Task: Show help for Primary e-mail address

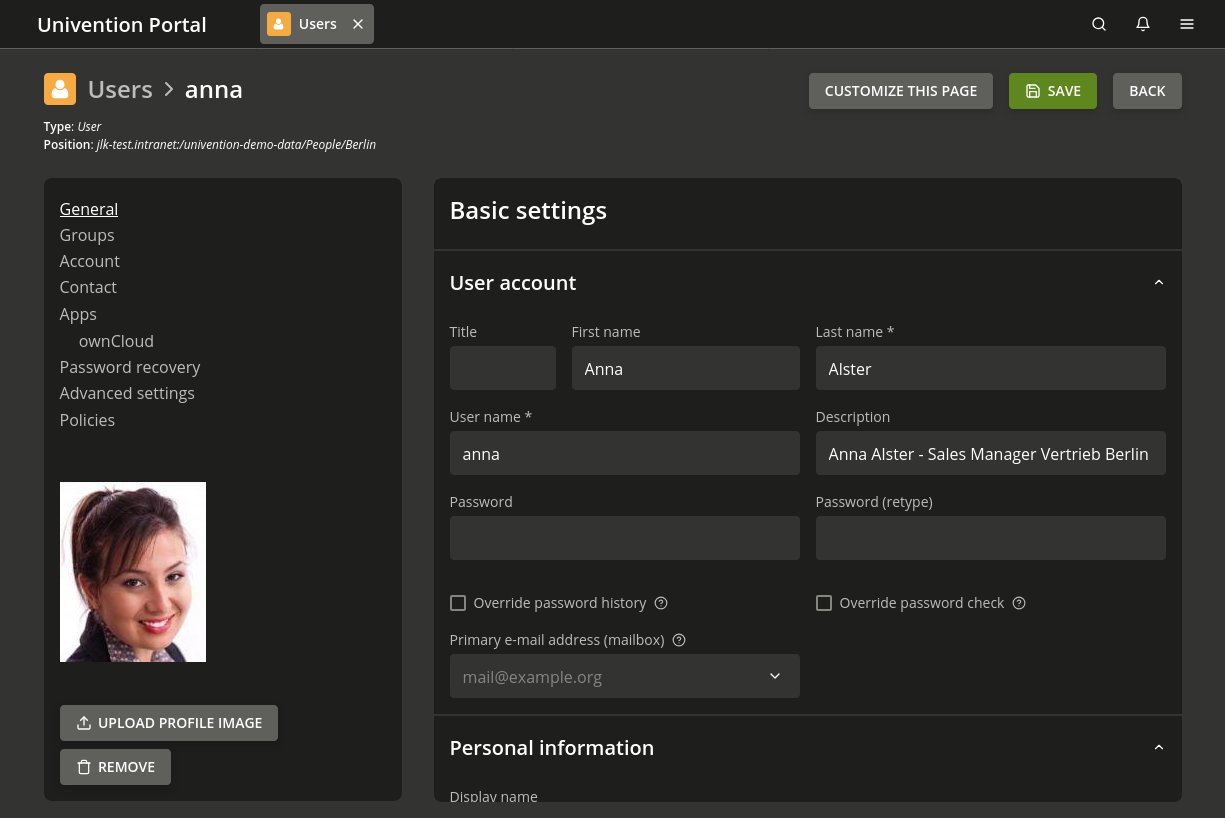Action: click(679, 640)
